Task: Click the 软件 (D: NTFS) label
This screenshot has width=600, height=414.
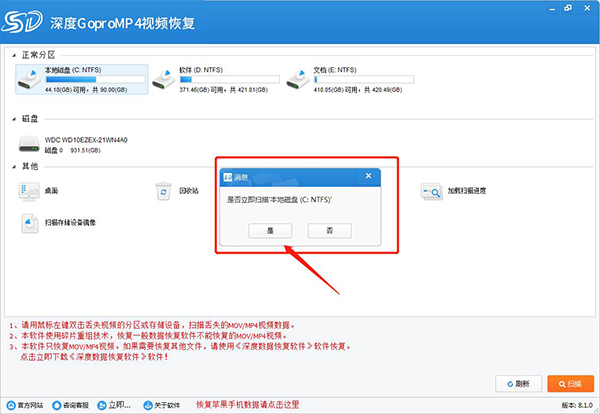Action: click(x=201, y=70)
